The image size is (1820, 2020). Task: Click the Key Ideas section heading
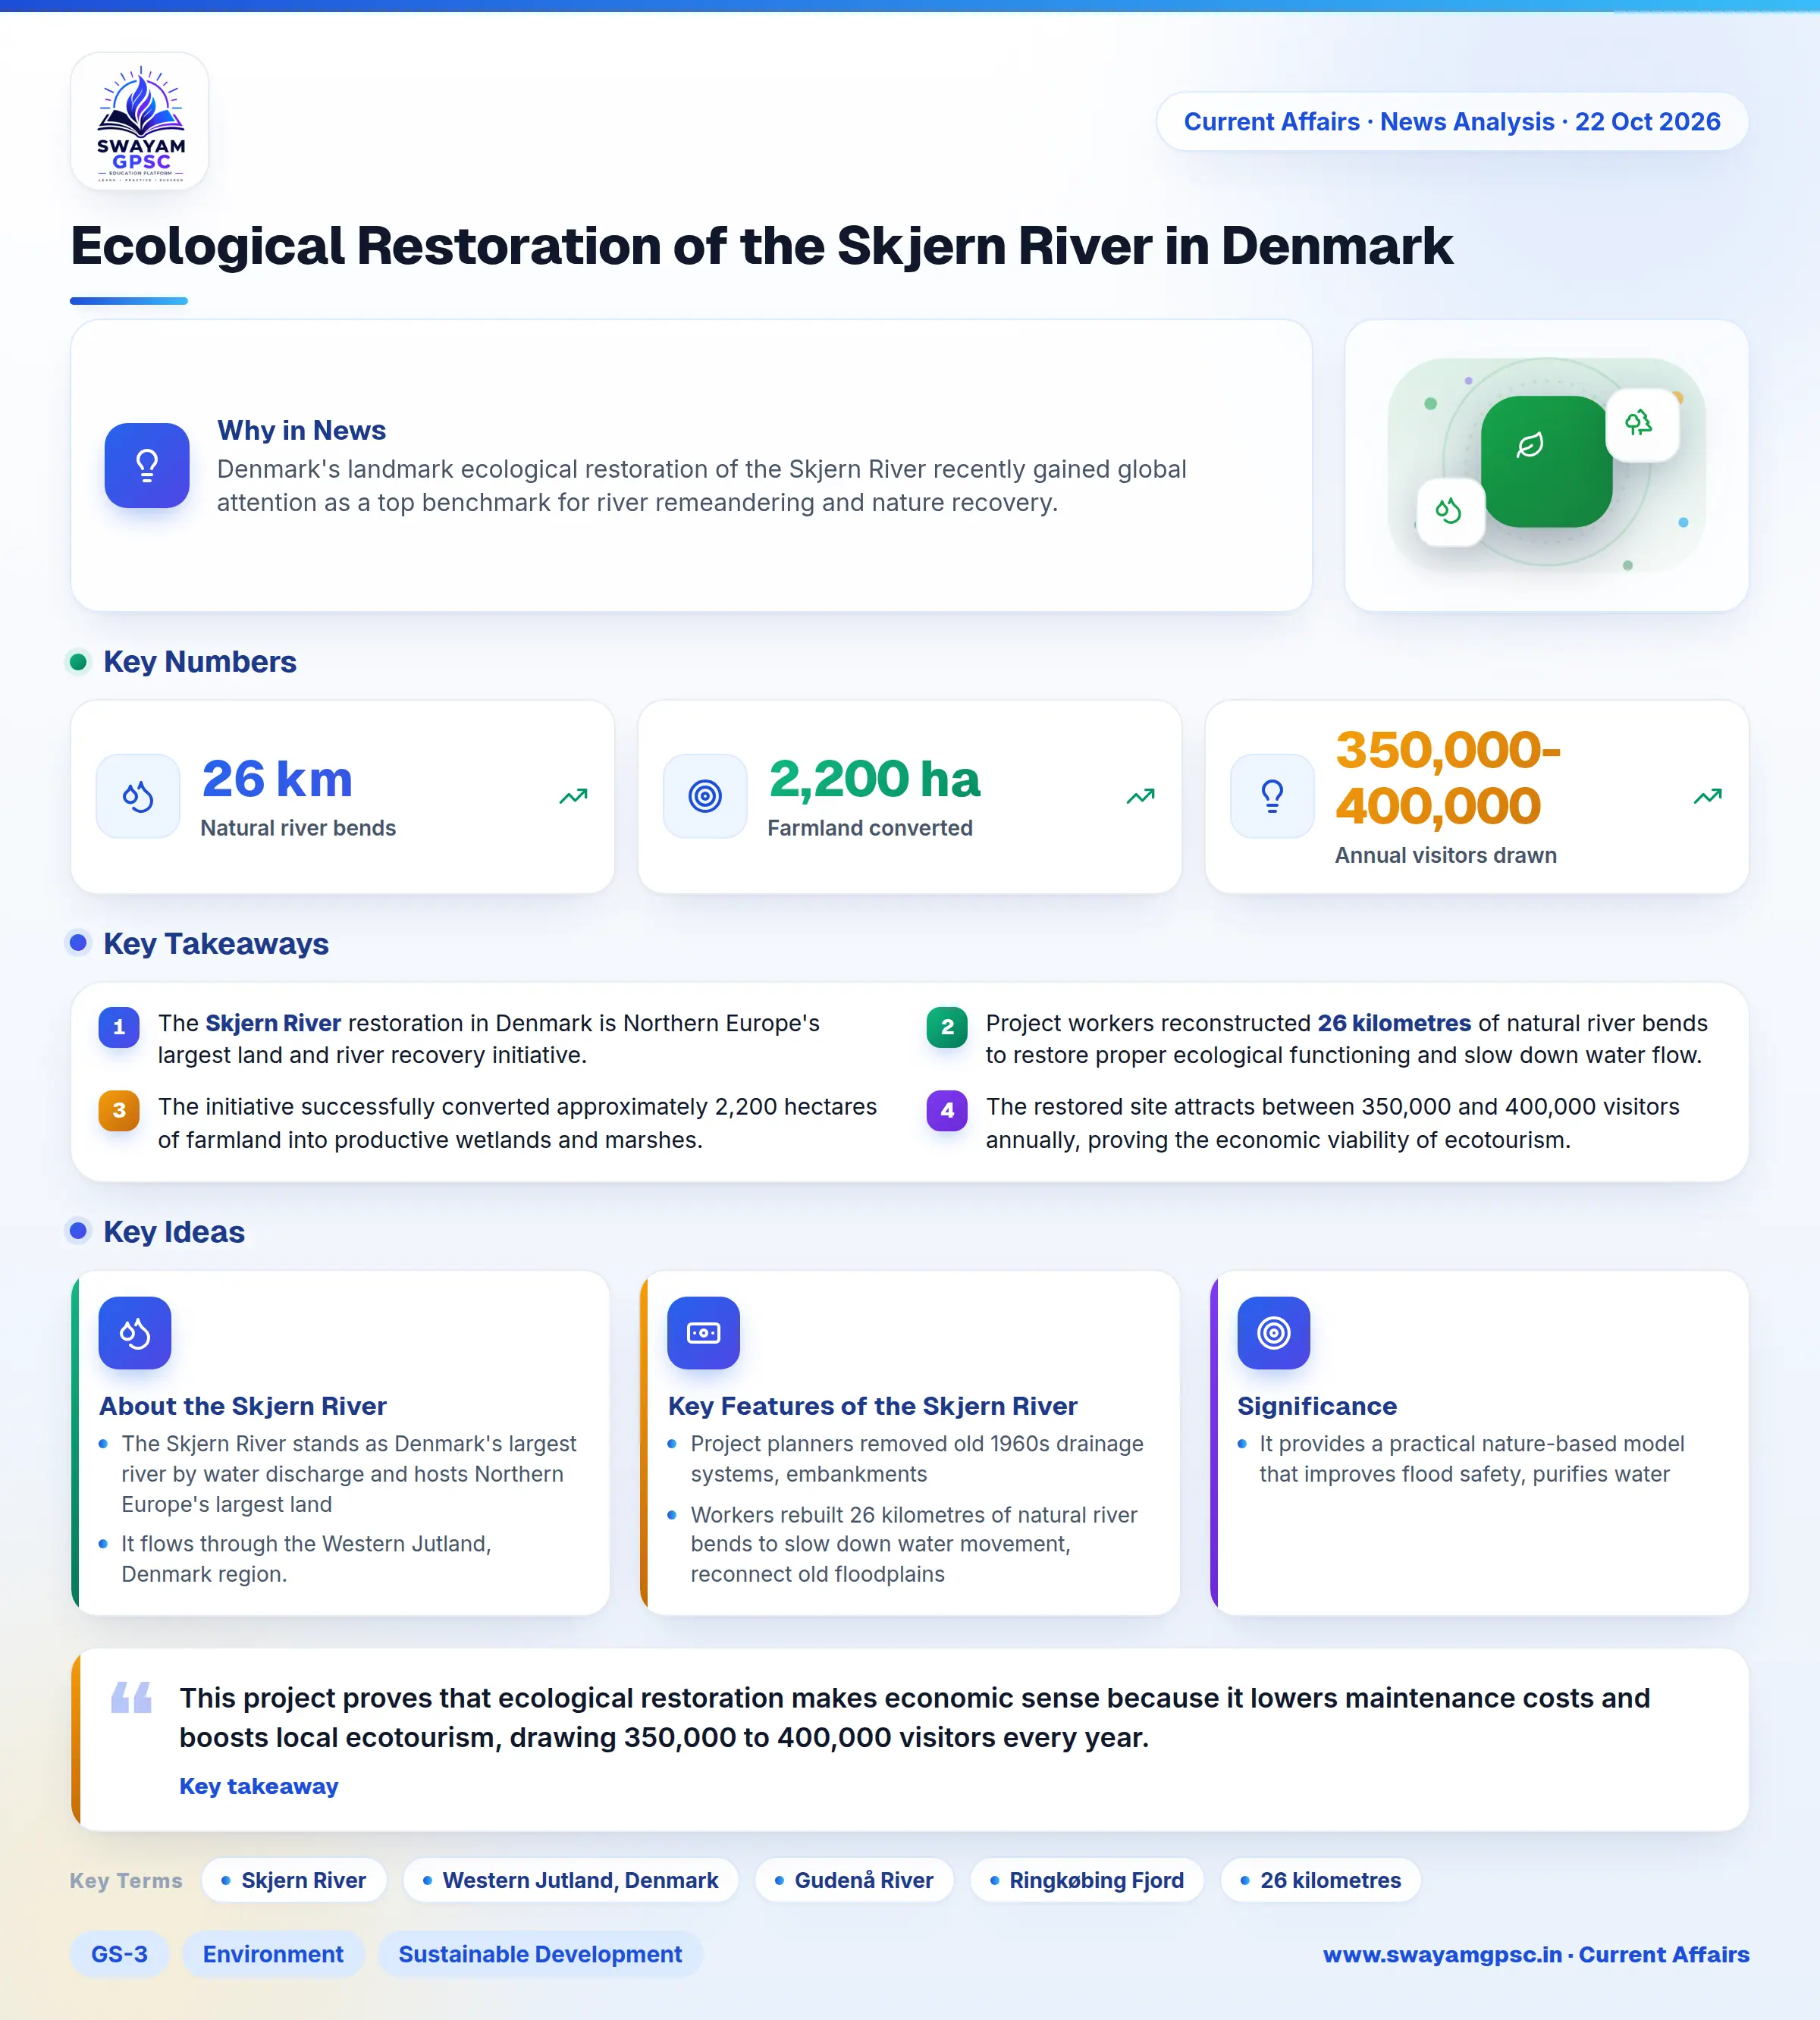pos(174,1232)
